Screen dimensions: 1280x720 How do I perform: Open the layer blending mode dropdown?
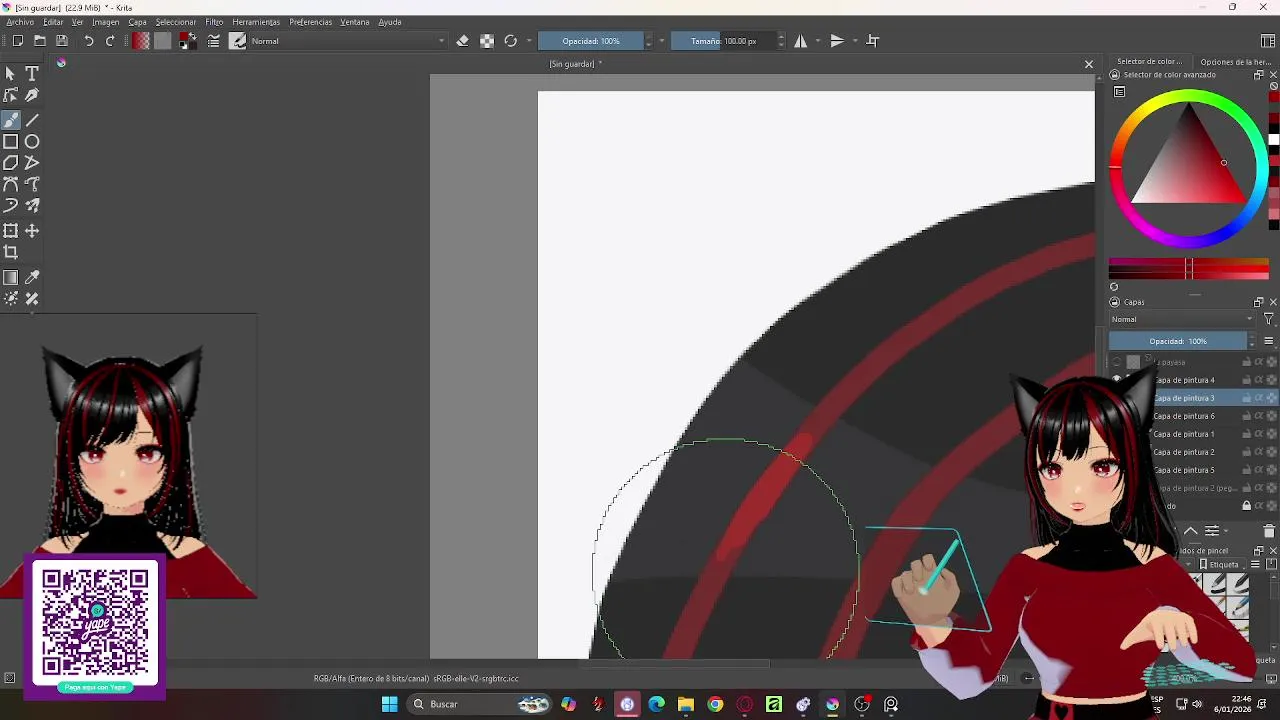1182,319
